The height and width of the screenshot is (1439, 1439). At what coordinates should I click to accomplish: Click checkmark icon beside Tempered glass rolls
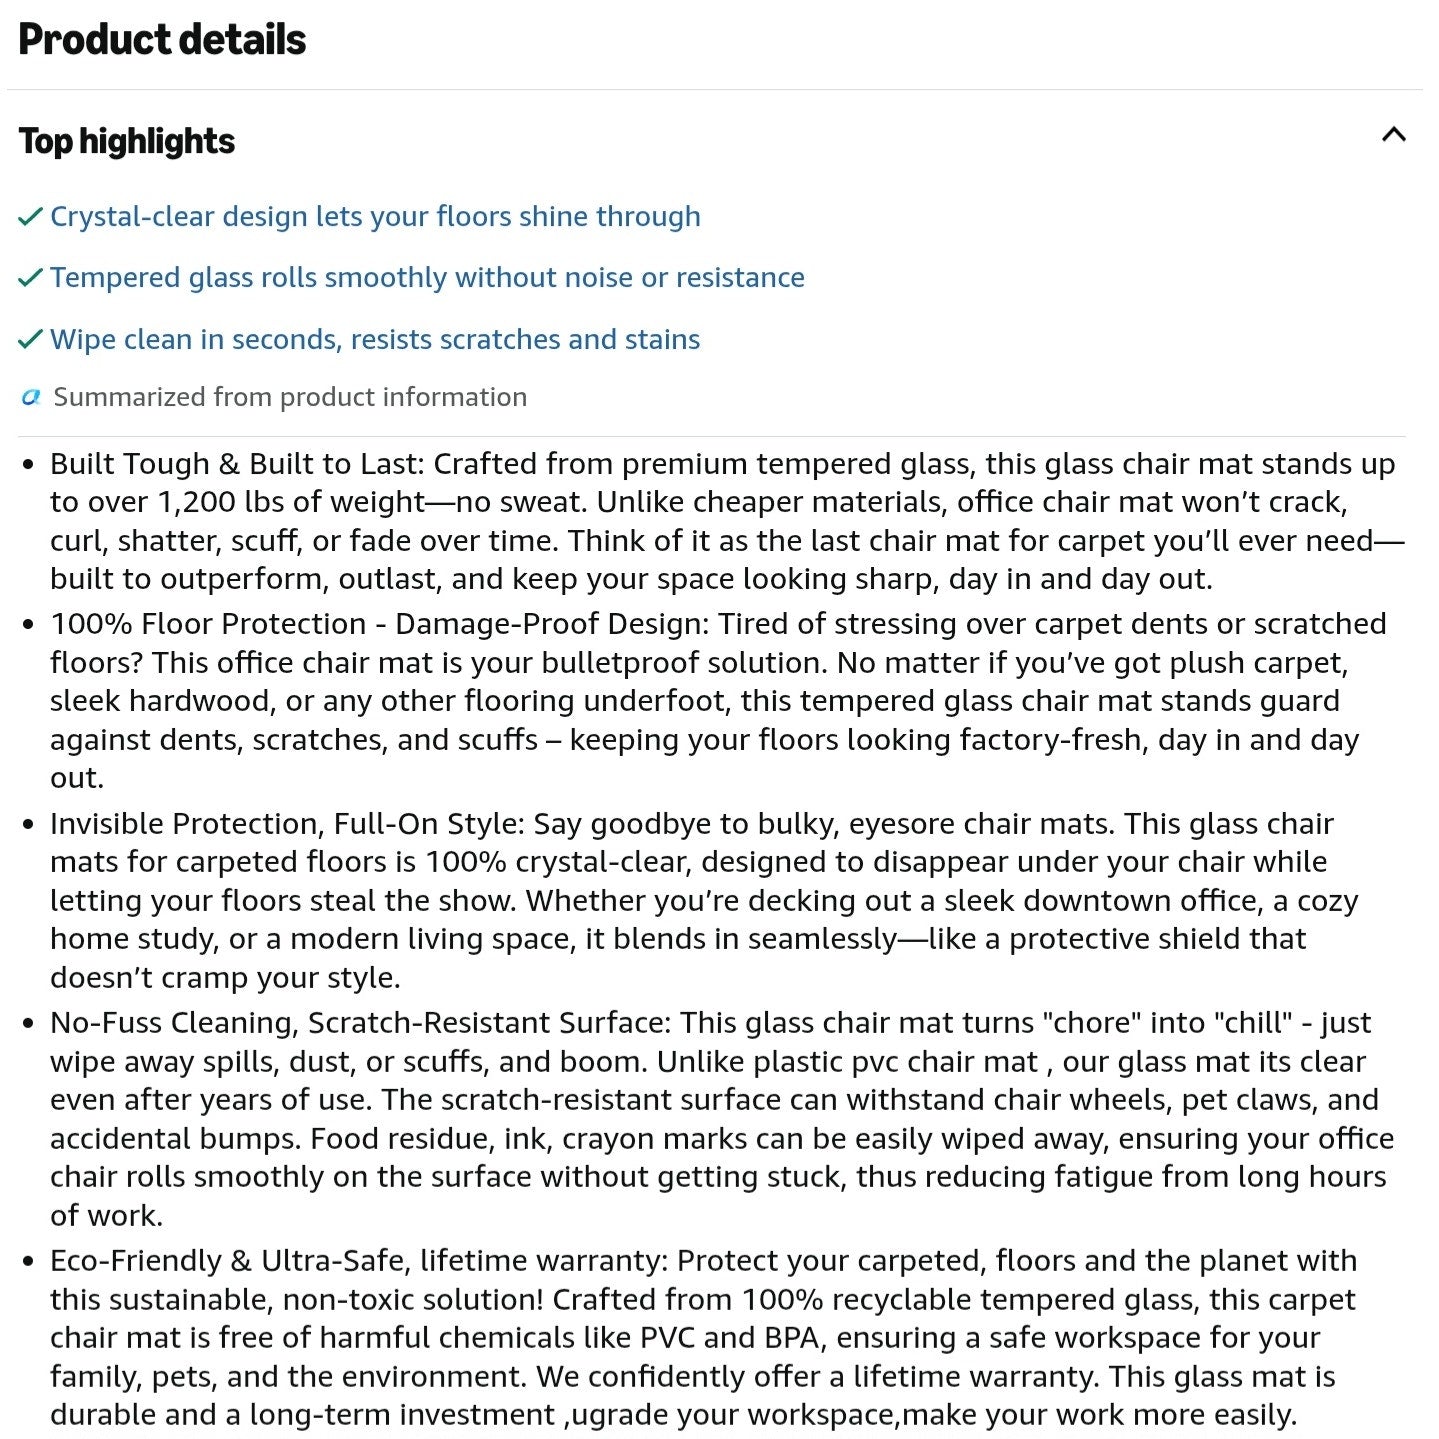tap(31, 278)
